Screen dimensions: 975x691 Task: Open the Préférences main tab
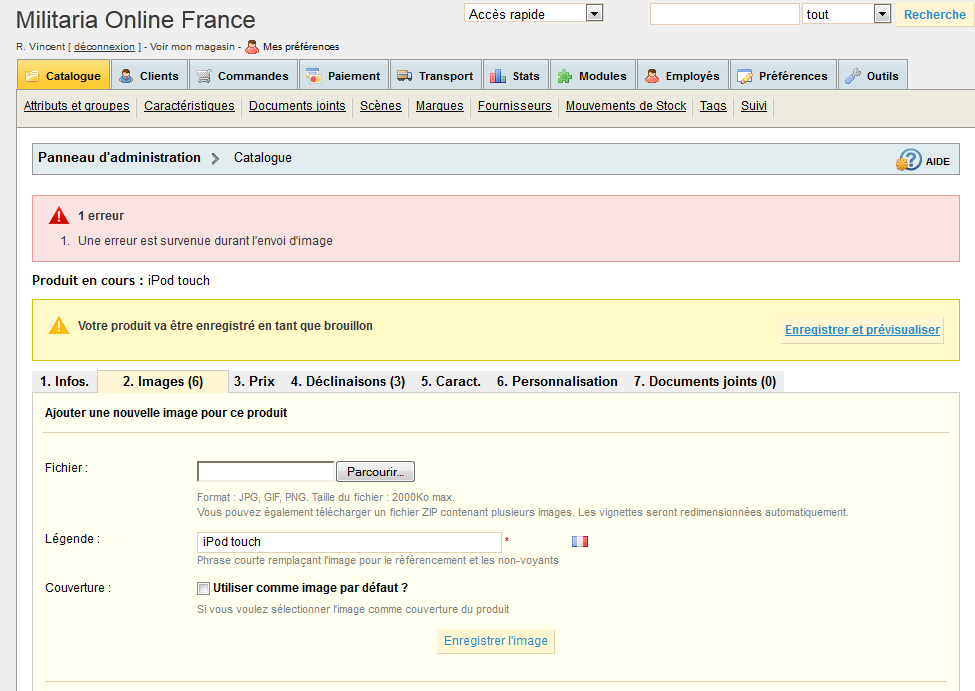783,75
